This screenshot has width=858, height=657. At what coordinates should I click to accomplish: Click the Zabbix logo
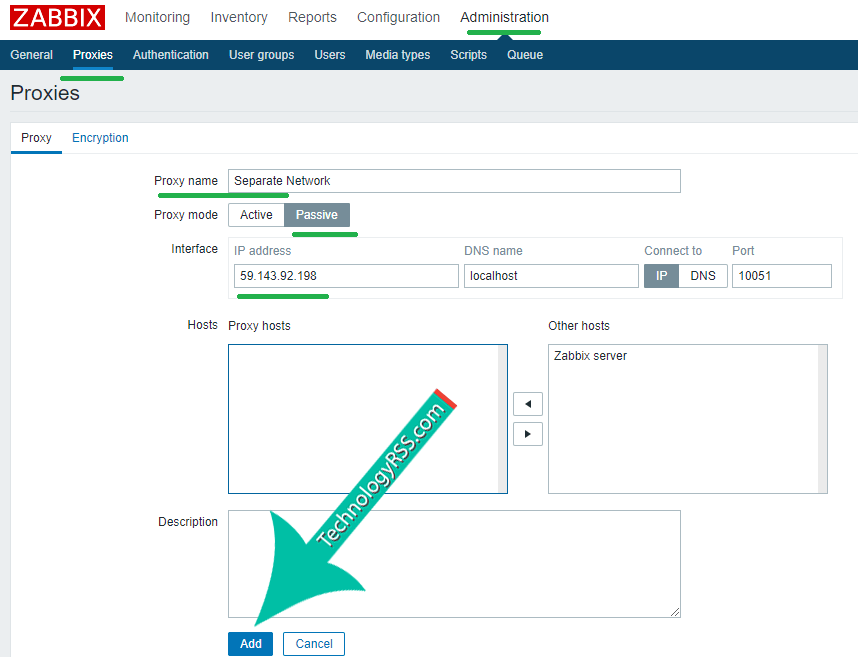(x=57, y=18)
